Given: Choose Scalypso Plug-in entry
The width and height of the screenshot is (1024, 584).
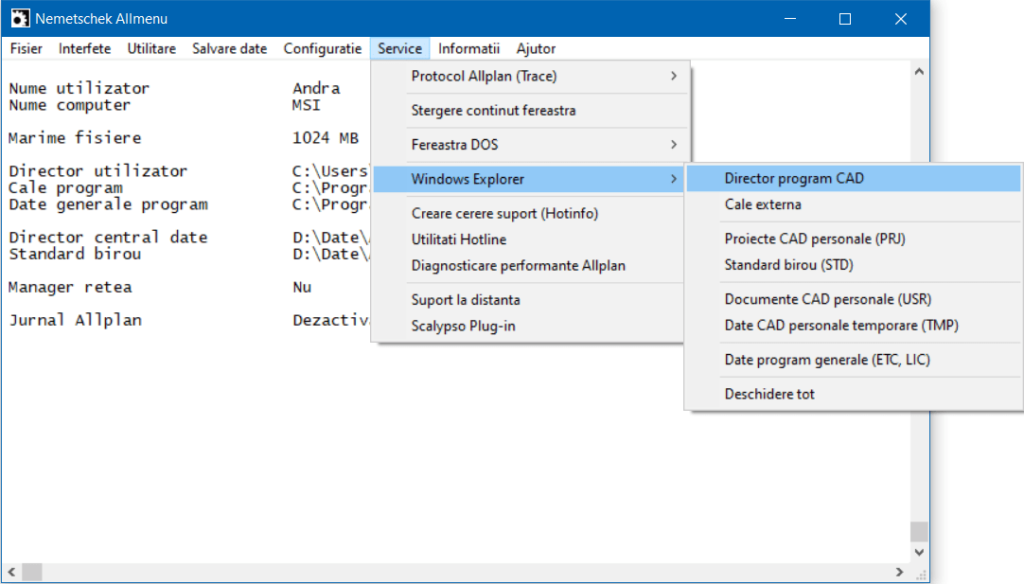Looking at the screenshot, I should coord(530,326).
